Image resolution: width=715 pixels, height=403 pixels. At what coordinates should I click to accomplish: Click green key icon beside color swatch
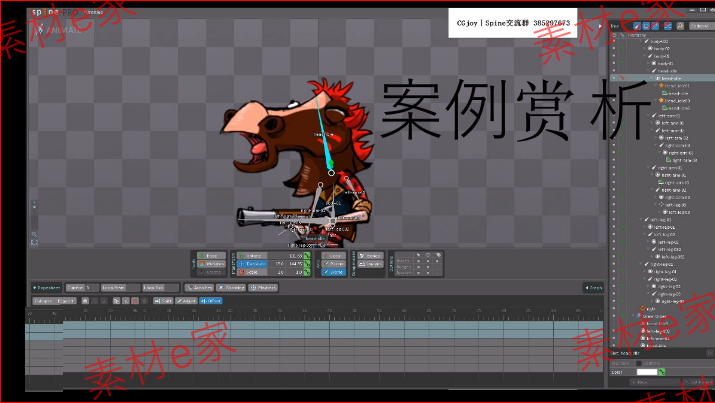click(662, 372)
